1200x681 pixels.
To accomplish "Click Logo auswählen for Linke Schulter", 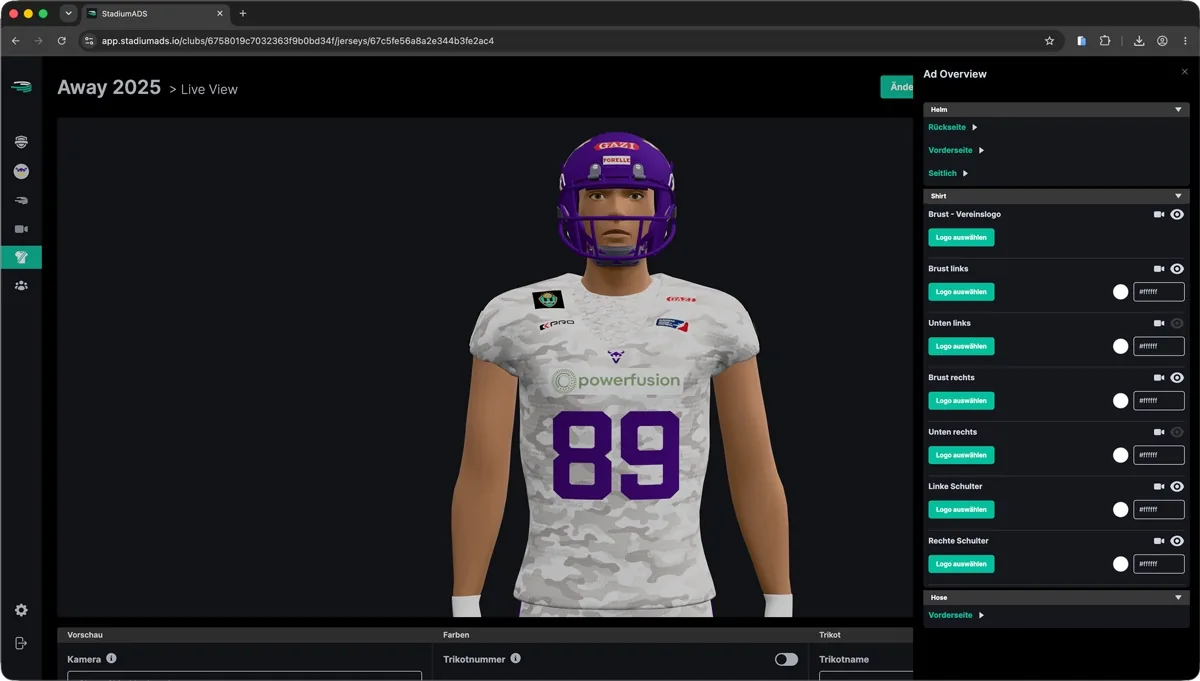I will tap(961, 509).
